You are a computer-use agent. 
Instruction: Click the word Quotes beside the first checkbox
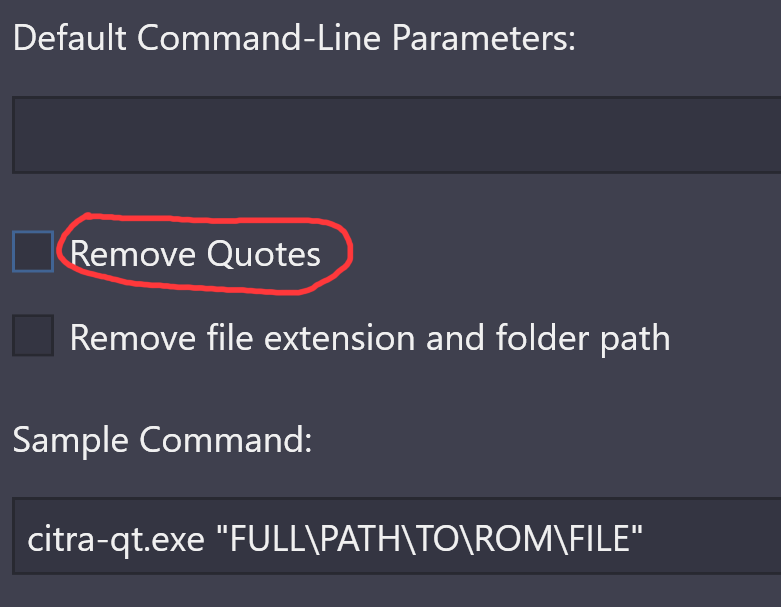pyautogui.click(x=264, y=253)
